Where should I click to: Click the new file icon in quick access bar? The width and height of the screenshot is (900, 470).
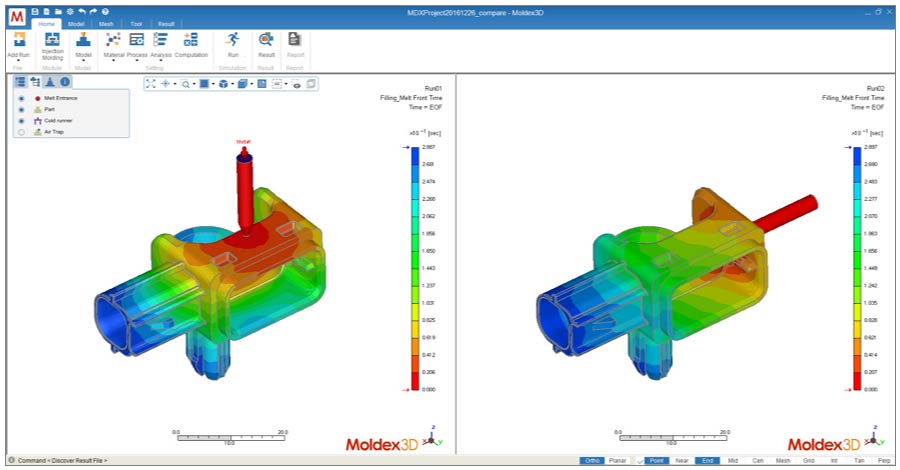pos(46,11)
